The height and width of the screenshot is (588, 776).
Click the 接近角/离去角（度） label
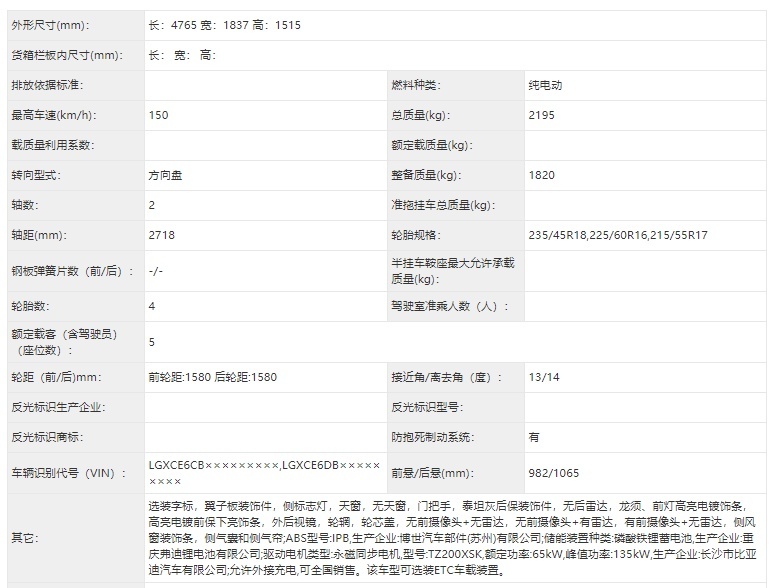pyautogui.click(x=446, y=377)
